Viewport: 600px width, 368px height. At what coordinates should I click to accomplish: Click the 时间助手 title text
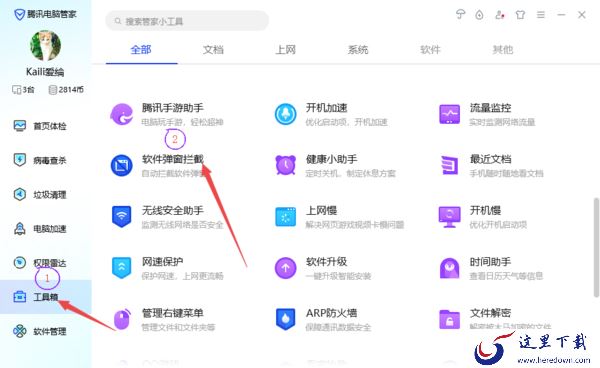491,261
